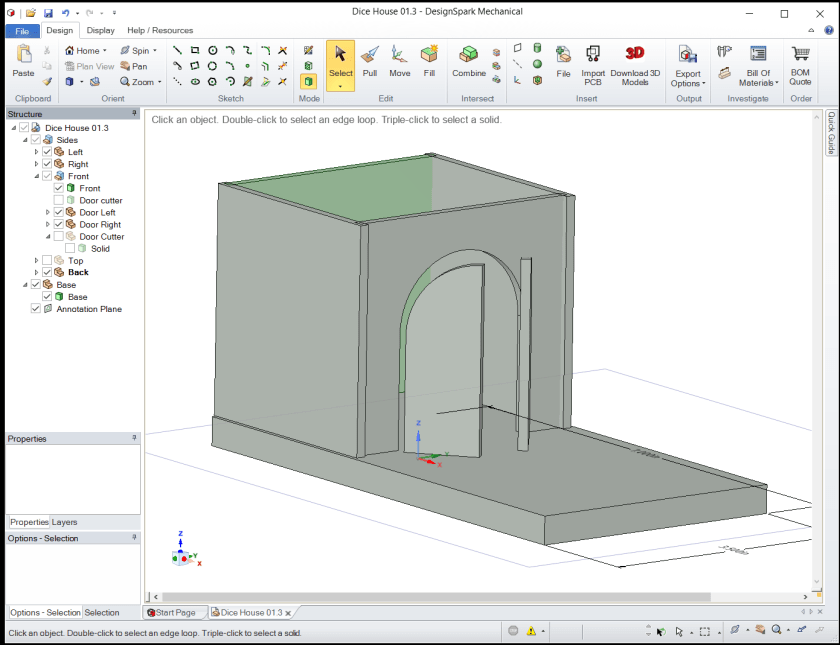
Task: Open the File menu
Action: (x=22, y=30)
